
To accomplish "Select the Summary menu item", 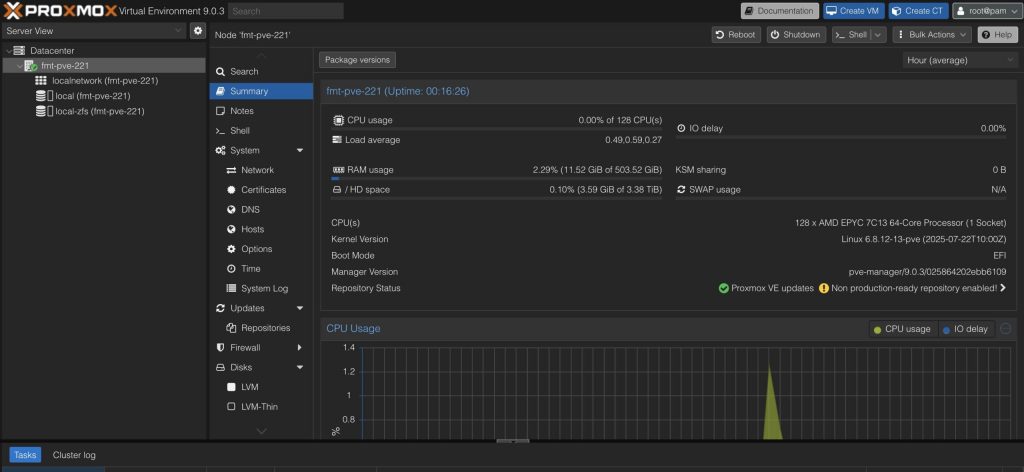I will [261, 91].
